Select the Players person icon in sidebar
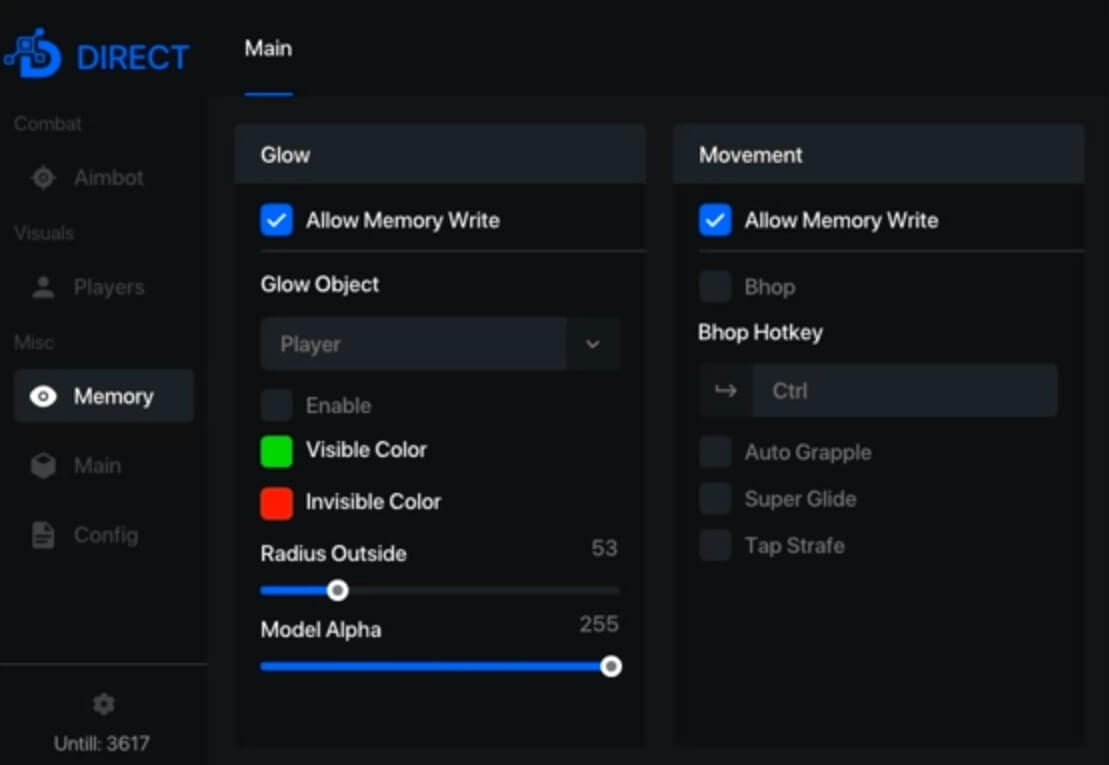Screen dimensions: 1109x765 point(43,288)
